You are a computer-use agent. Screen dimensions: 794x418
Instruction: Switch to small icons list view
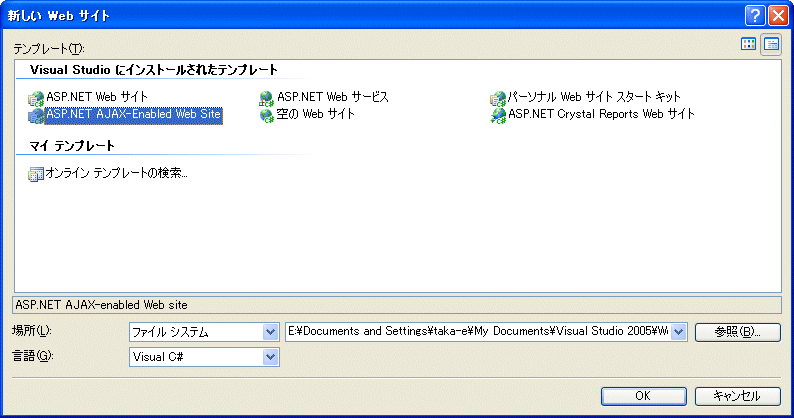[x=771, y=44]
